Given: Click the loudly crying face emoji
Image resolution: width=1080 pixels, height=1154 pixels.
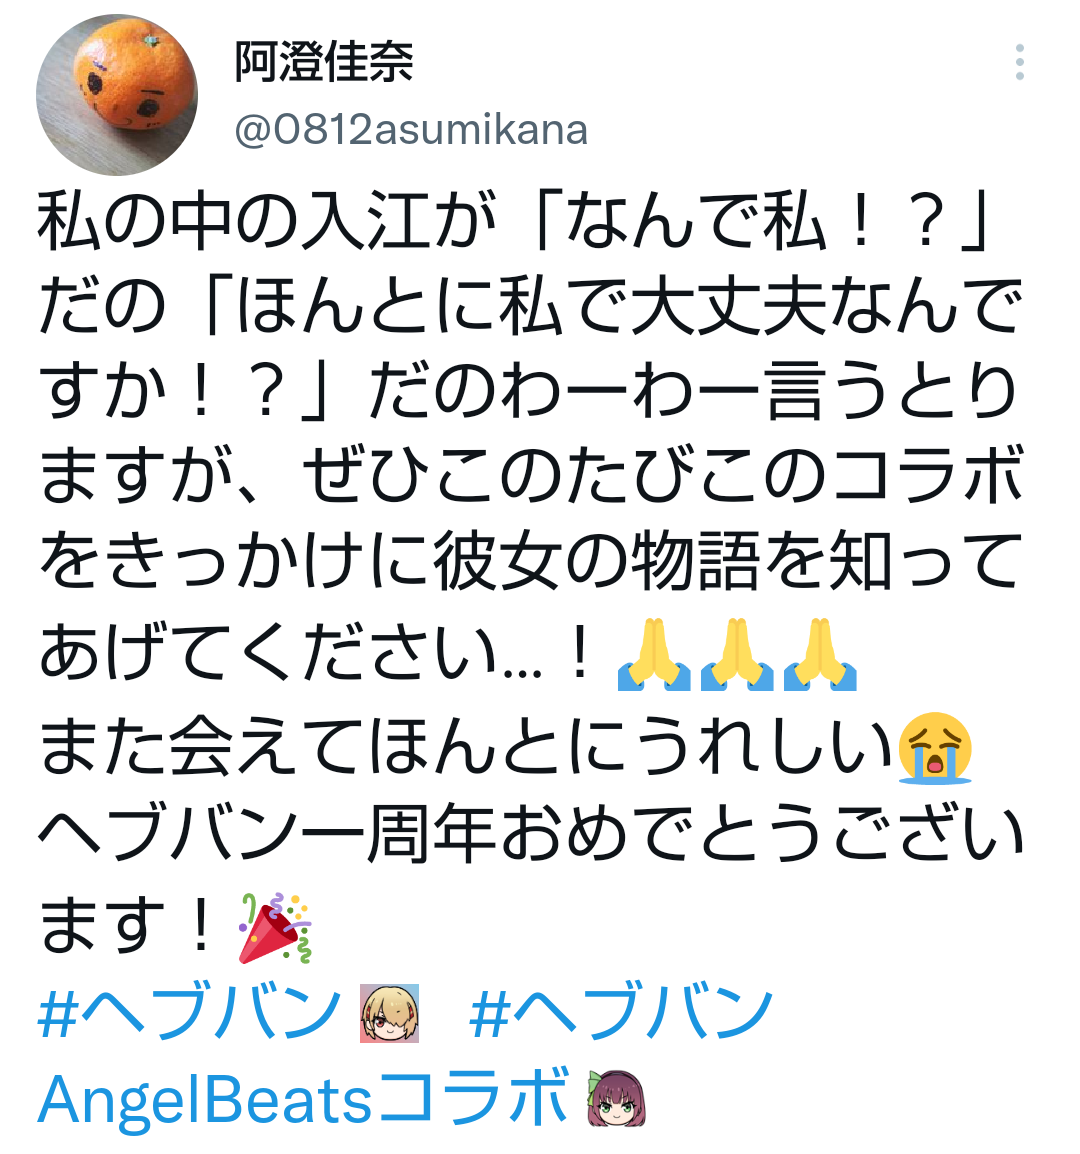Looking at the screenshot, I should point(935,748).
